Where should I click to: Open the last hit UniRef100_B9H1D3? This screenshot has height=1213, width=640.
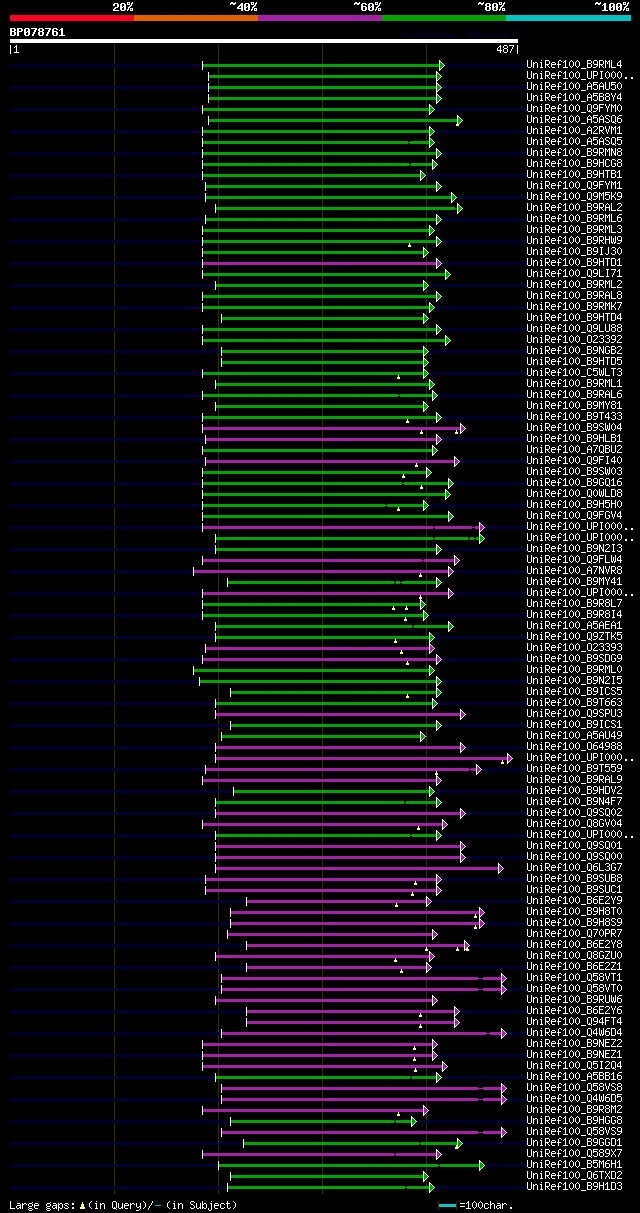pos(574,1187)
